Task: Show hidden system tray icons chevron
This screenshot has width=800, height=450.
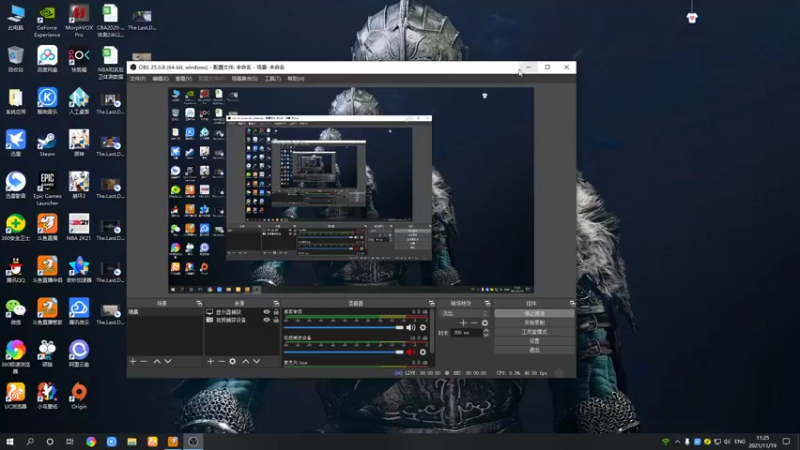Action: pos(677,442)
